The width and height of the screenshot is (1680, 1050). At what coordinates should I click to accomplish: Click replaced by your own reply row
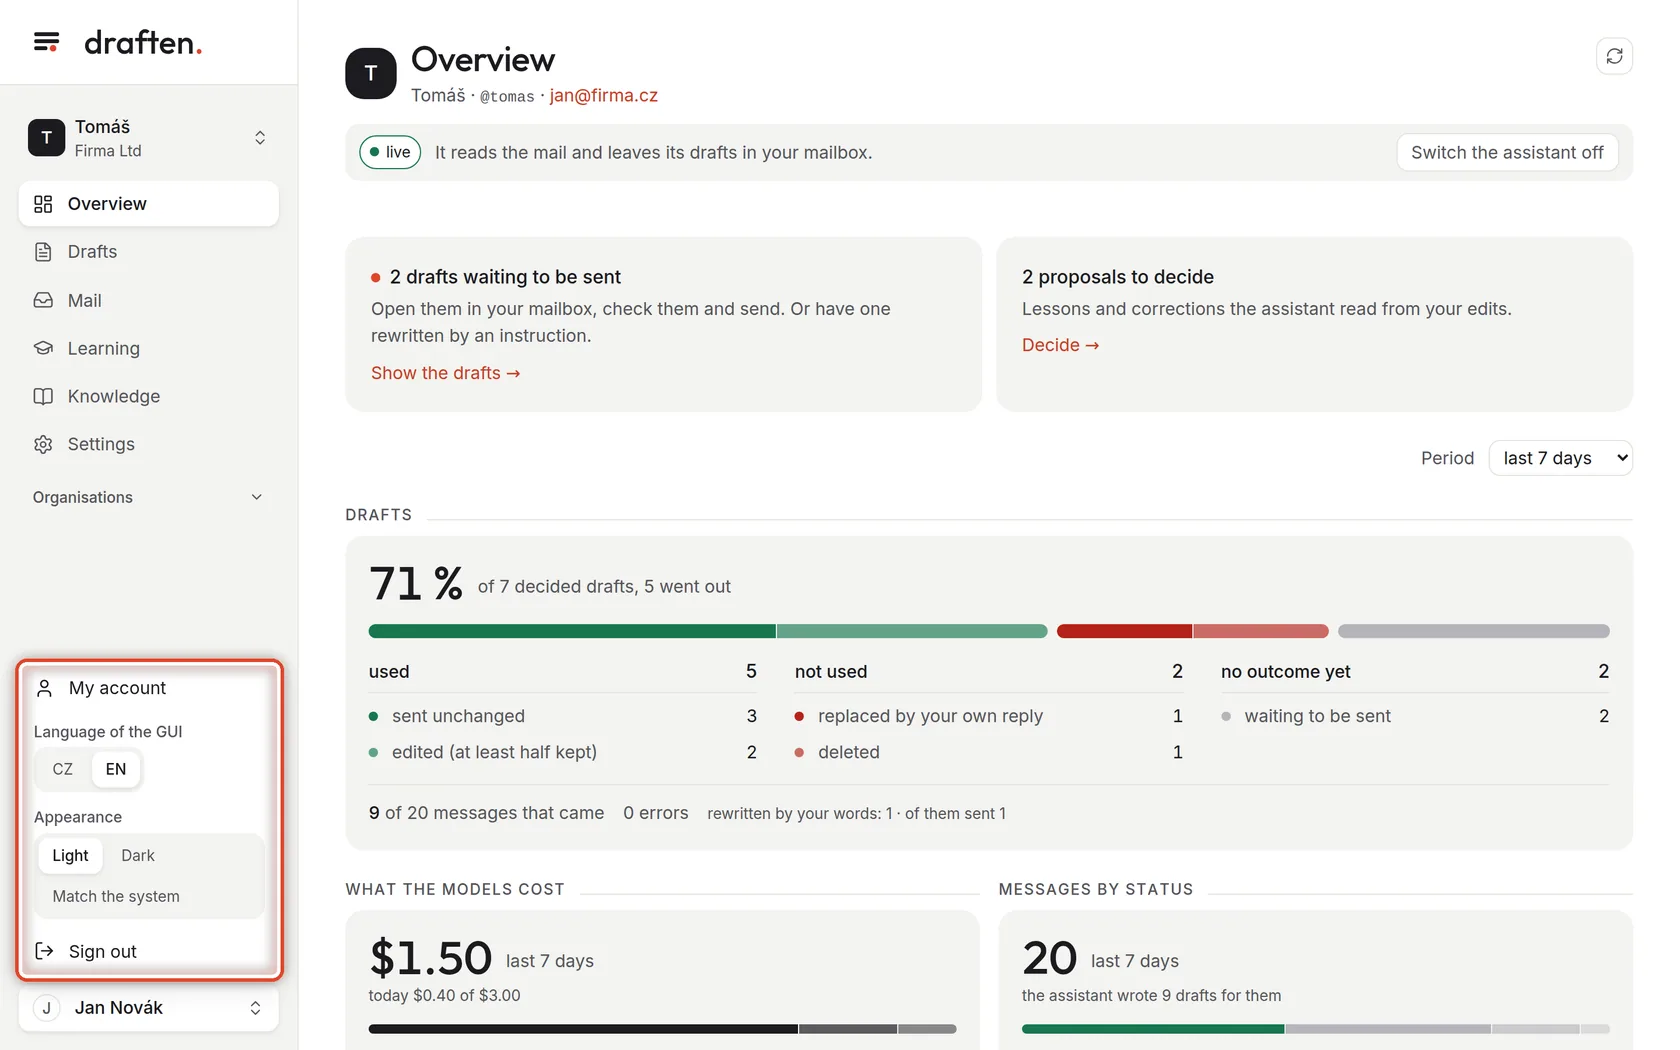(989, 716)
